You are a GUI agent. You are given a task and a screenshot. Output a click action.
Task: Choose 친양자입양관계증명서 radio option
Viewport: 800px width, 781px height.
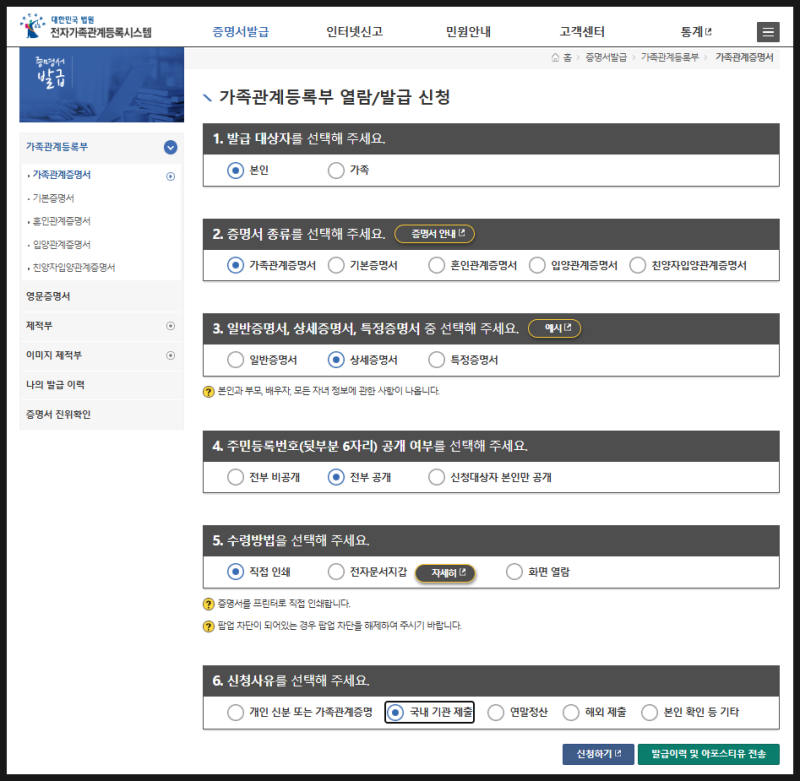[x=637, y=265]
